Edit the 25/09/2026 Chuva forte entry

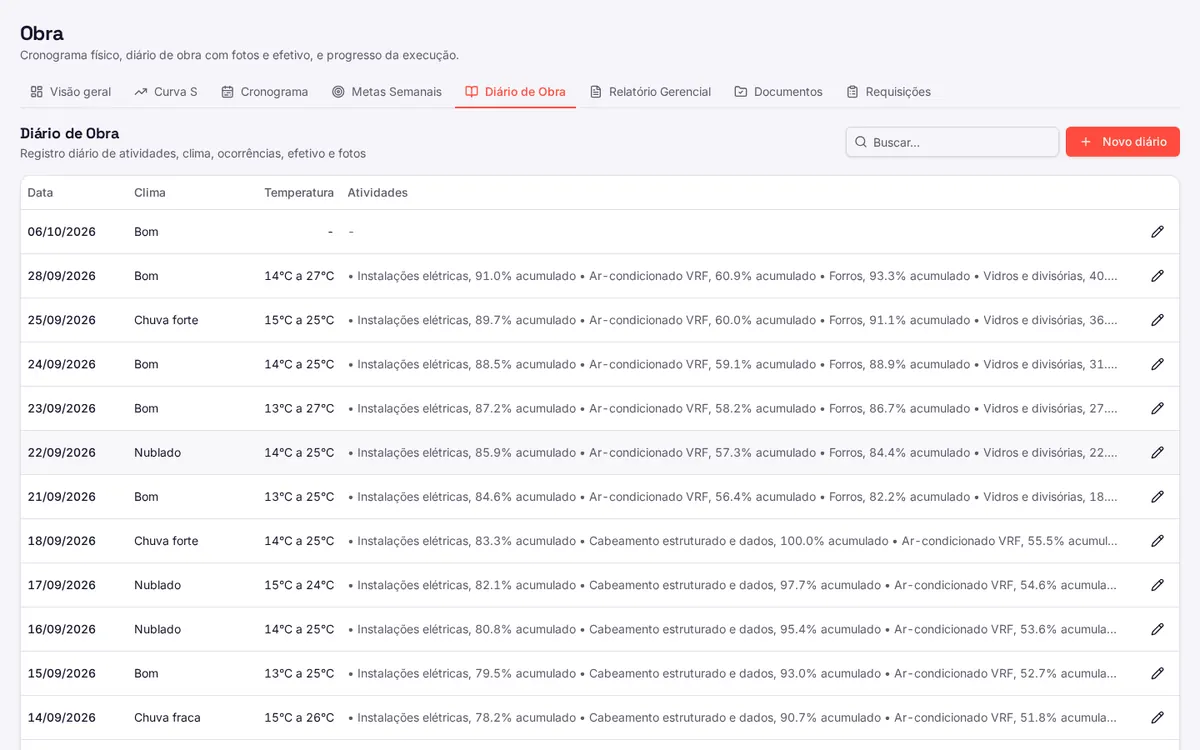[x=1157, y=320]
